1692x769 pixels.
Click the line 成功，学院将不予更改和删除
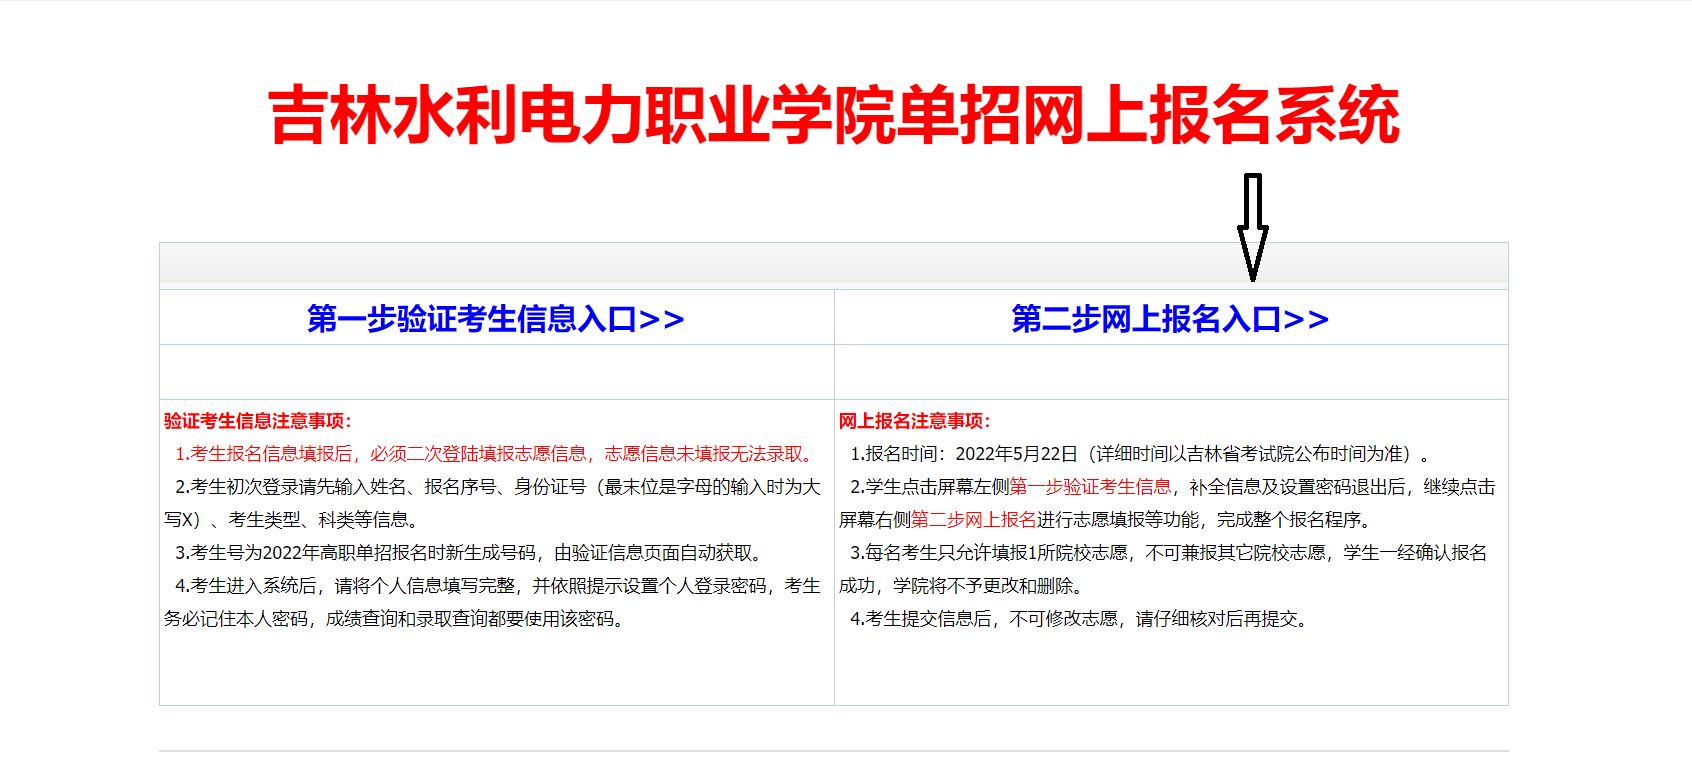tap(962, 586)
